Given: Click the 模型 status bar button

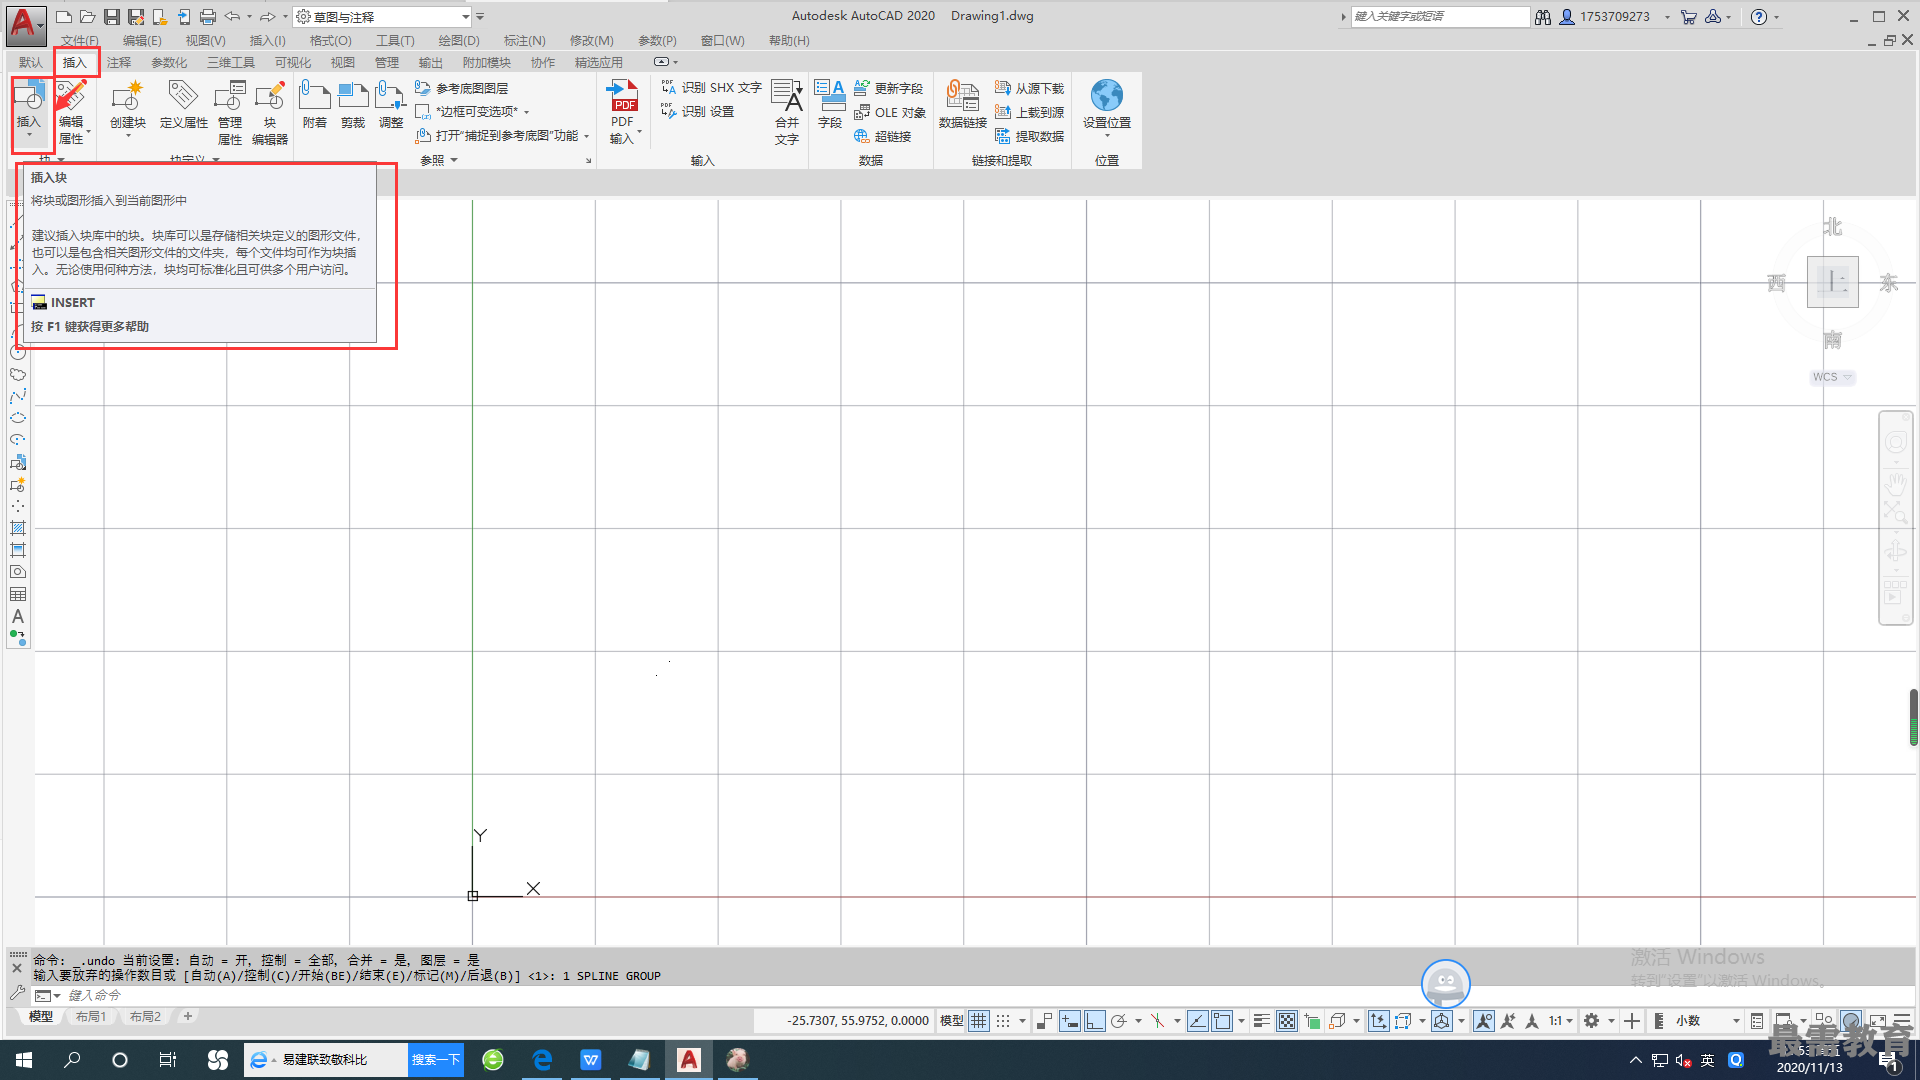Looking at the screenshot, I should tap(951, 1021).
